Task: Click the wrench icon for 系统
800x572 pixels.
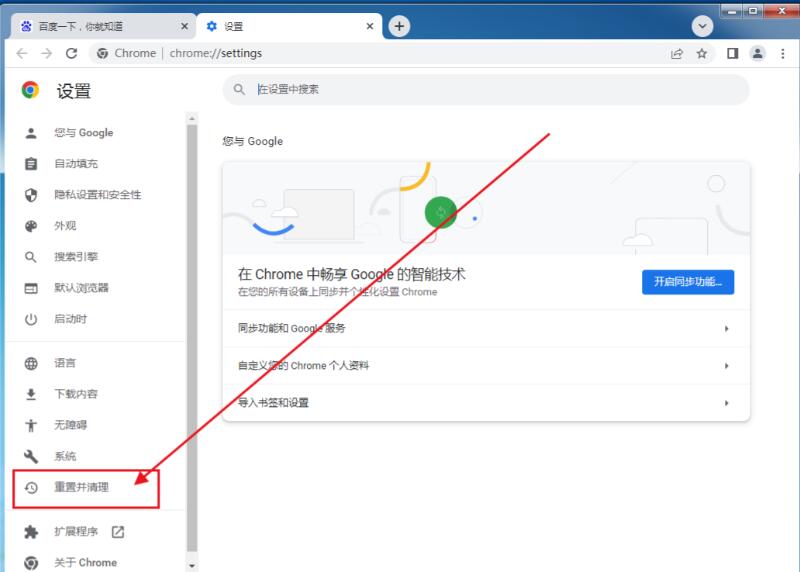Action: click(31, 456)
